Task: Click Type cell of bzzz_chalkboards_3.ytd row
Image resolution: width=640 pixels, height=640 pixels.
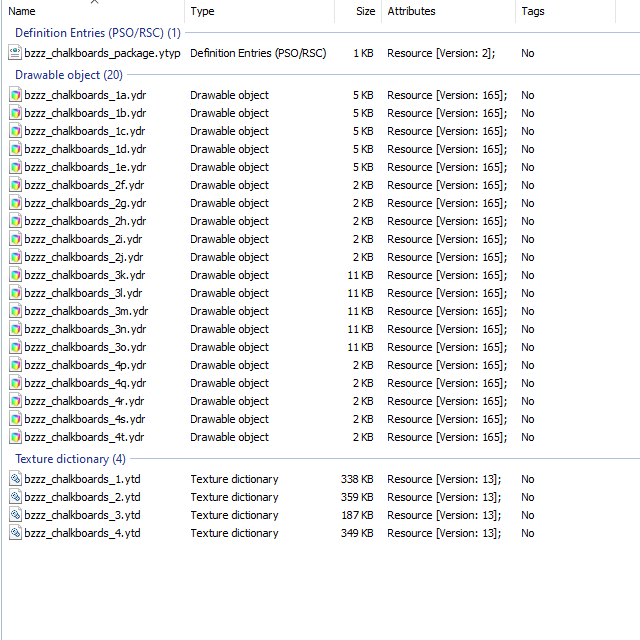Action: point(234,515)
